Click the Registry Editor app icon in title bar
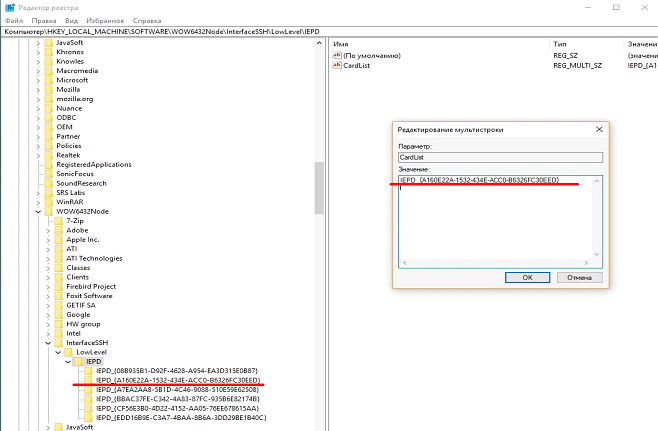The width and height of the screenshot is (658, 431). click(7, 7)
